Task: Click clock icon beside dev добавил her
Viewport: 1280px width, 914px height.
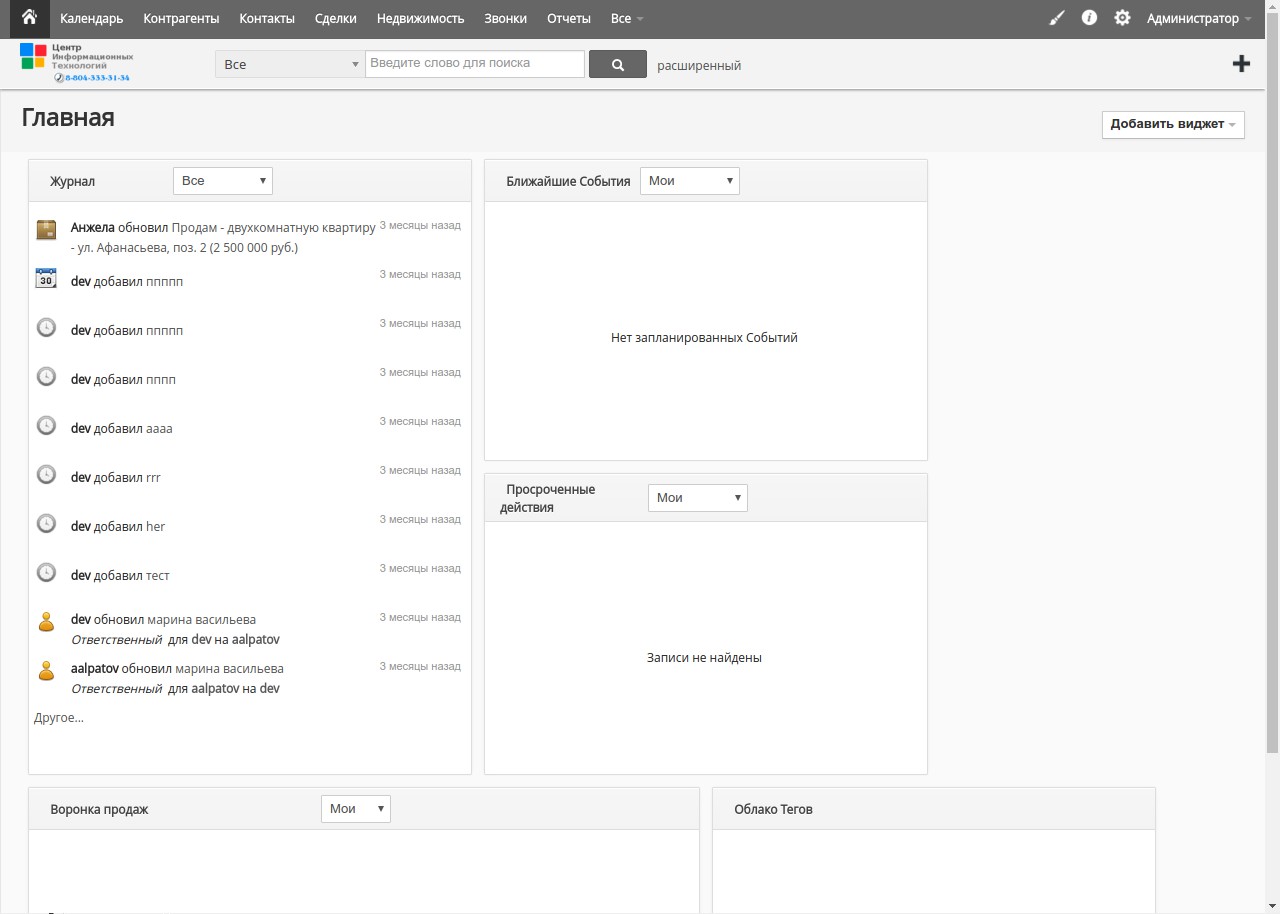Action: point(46,523)
